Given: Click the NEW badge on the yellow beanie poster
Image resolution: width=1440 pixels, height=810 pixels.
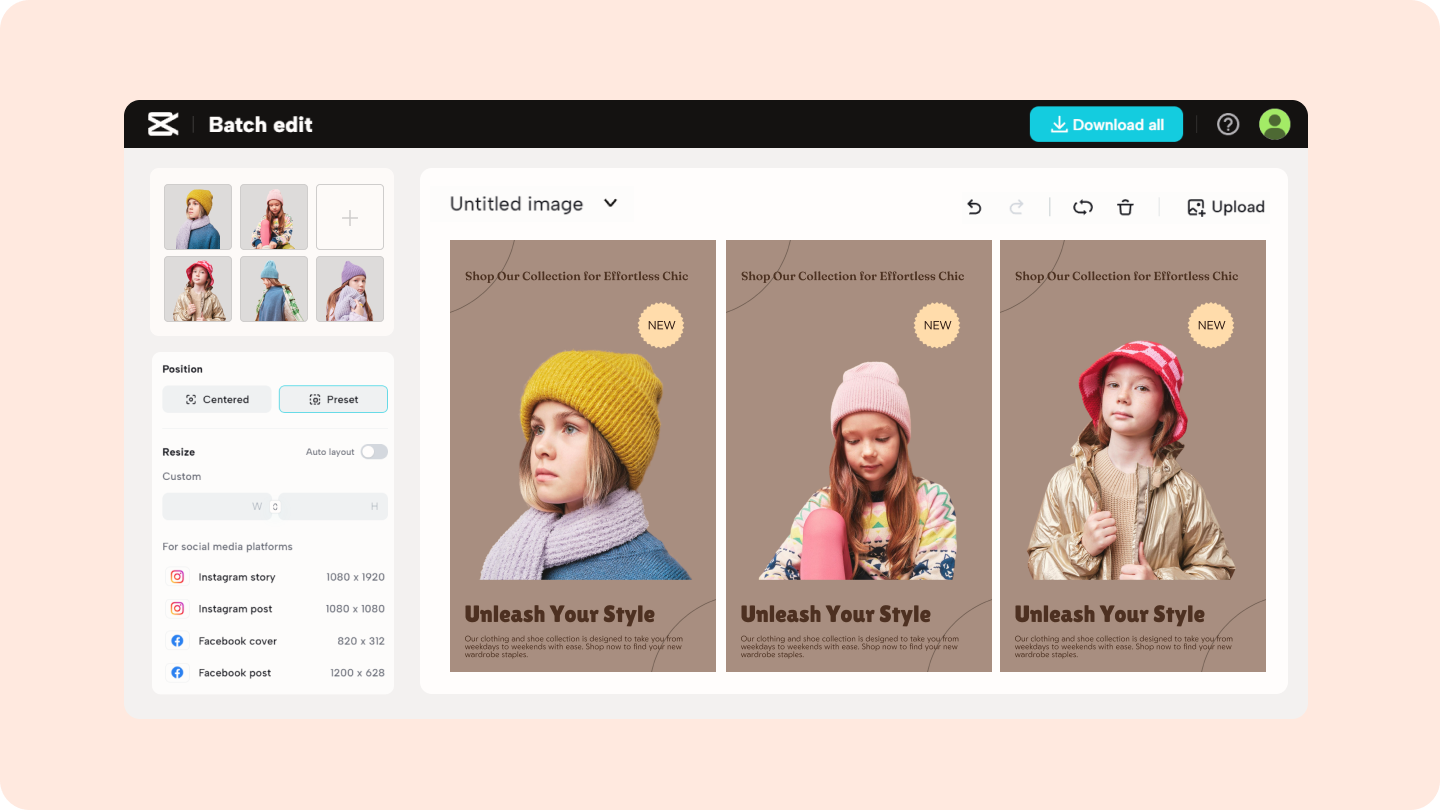Looking at the screenshot, I should click(x=662, y=325).
